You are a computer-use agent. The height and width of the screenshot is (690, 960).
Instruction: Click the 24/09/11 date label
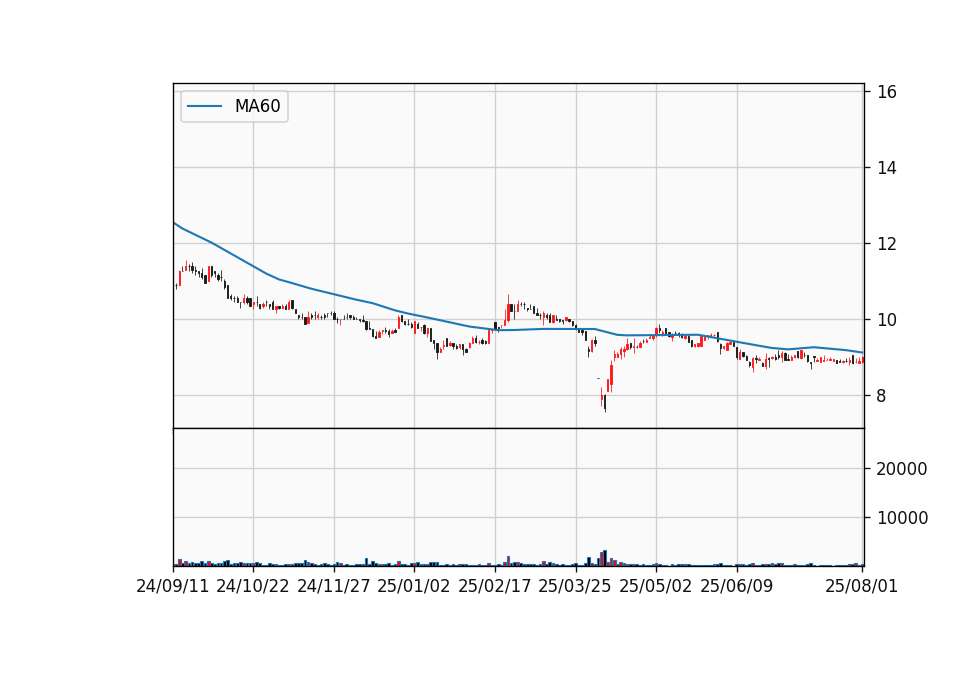[x=173, y=586]
